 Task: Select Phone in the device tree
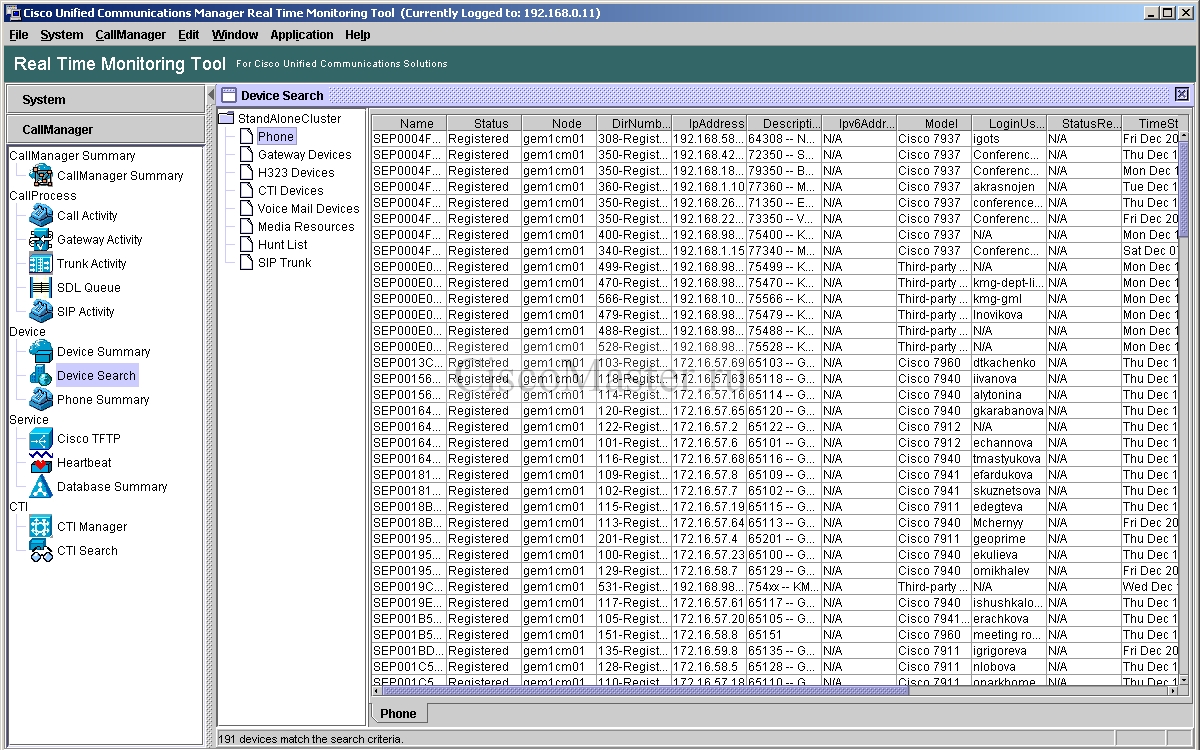tap(276, 137)
